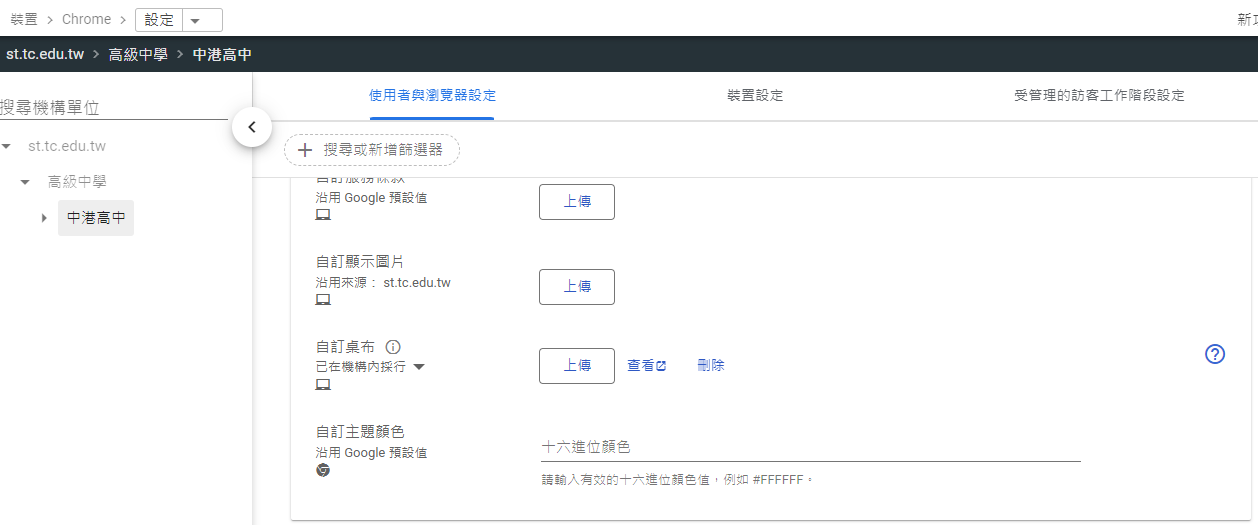Click the 搜尋機構單位 search field

(x=114, y=107)
